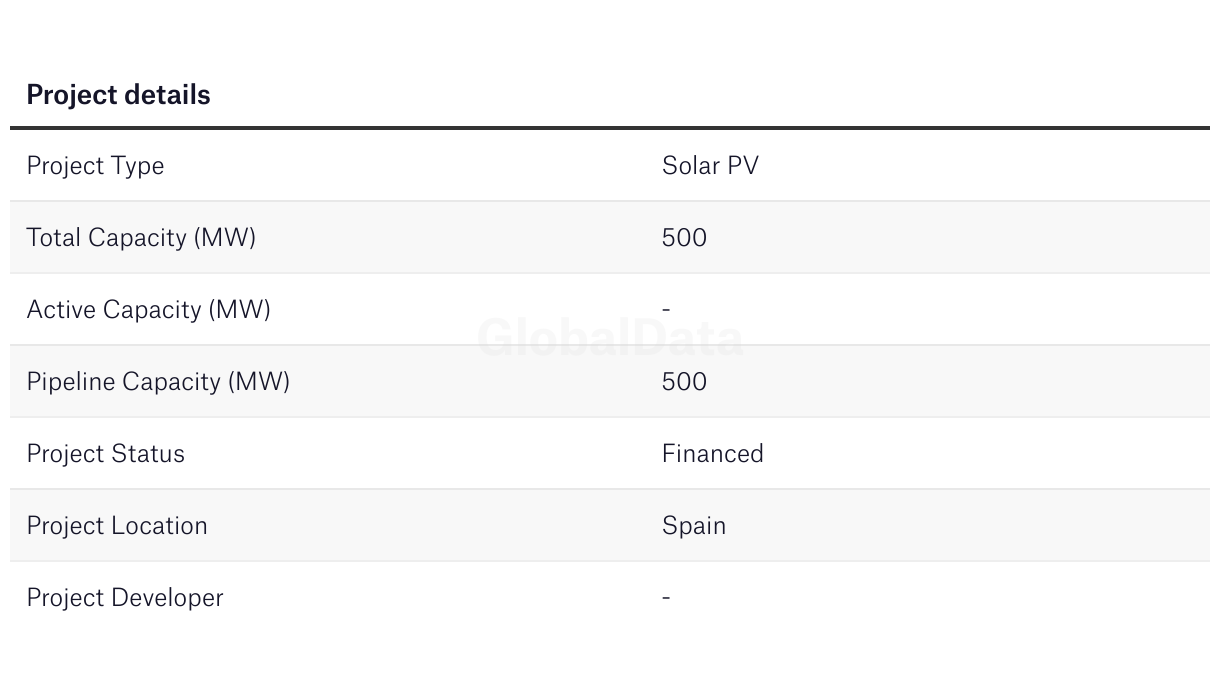1220x674 pixels.
Task: Click the Project details heading
Action: pyautogui.click(x=118, y=95)
